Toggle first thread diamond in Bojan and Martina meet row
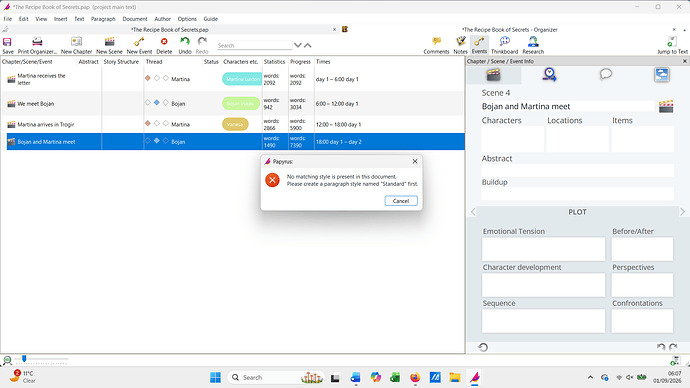 point(148,141)
